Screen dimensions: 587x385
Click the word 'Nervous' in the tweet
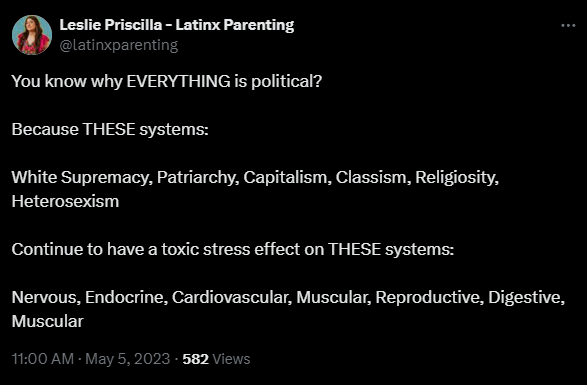(x=44, y=297)
